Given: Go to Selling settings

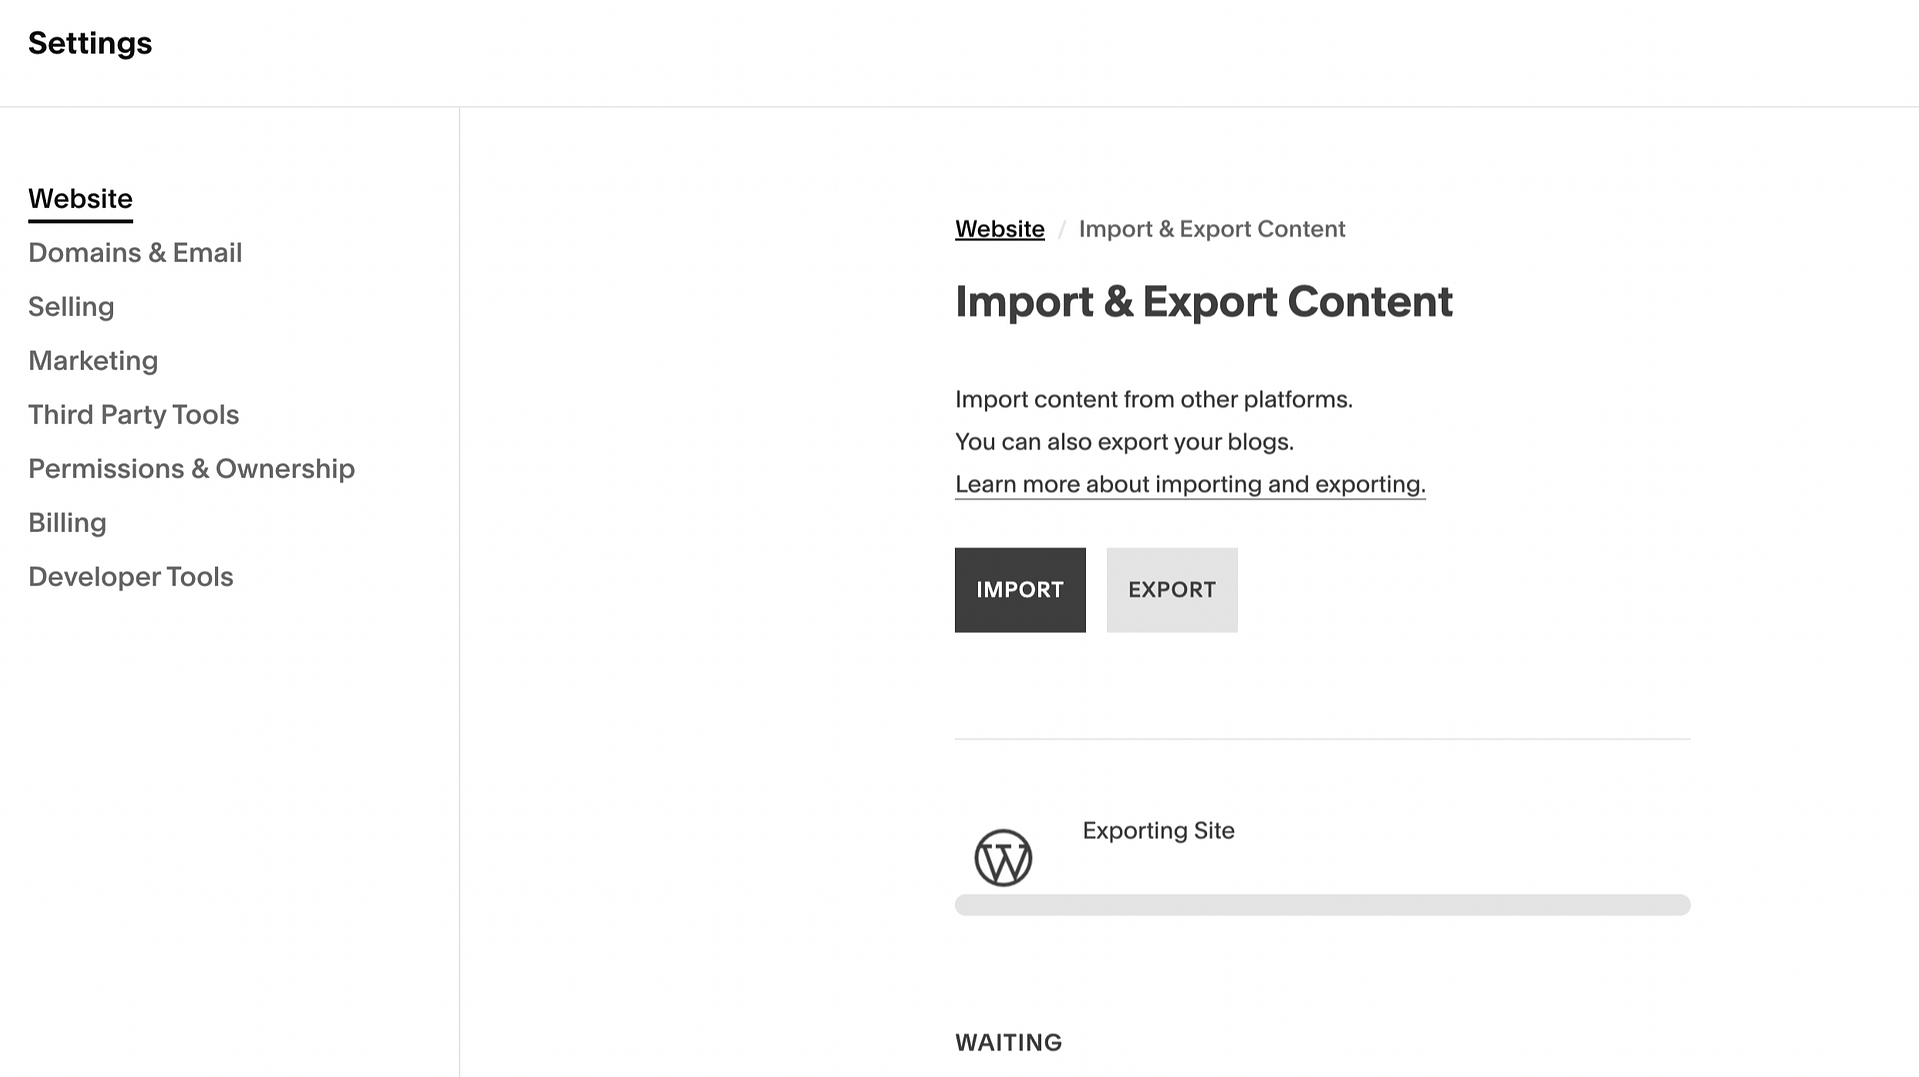Looking at the screenshot, I should (71, 306).
